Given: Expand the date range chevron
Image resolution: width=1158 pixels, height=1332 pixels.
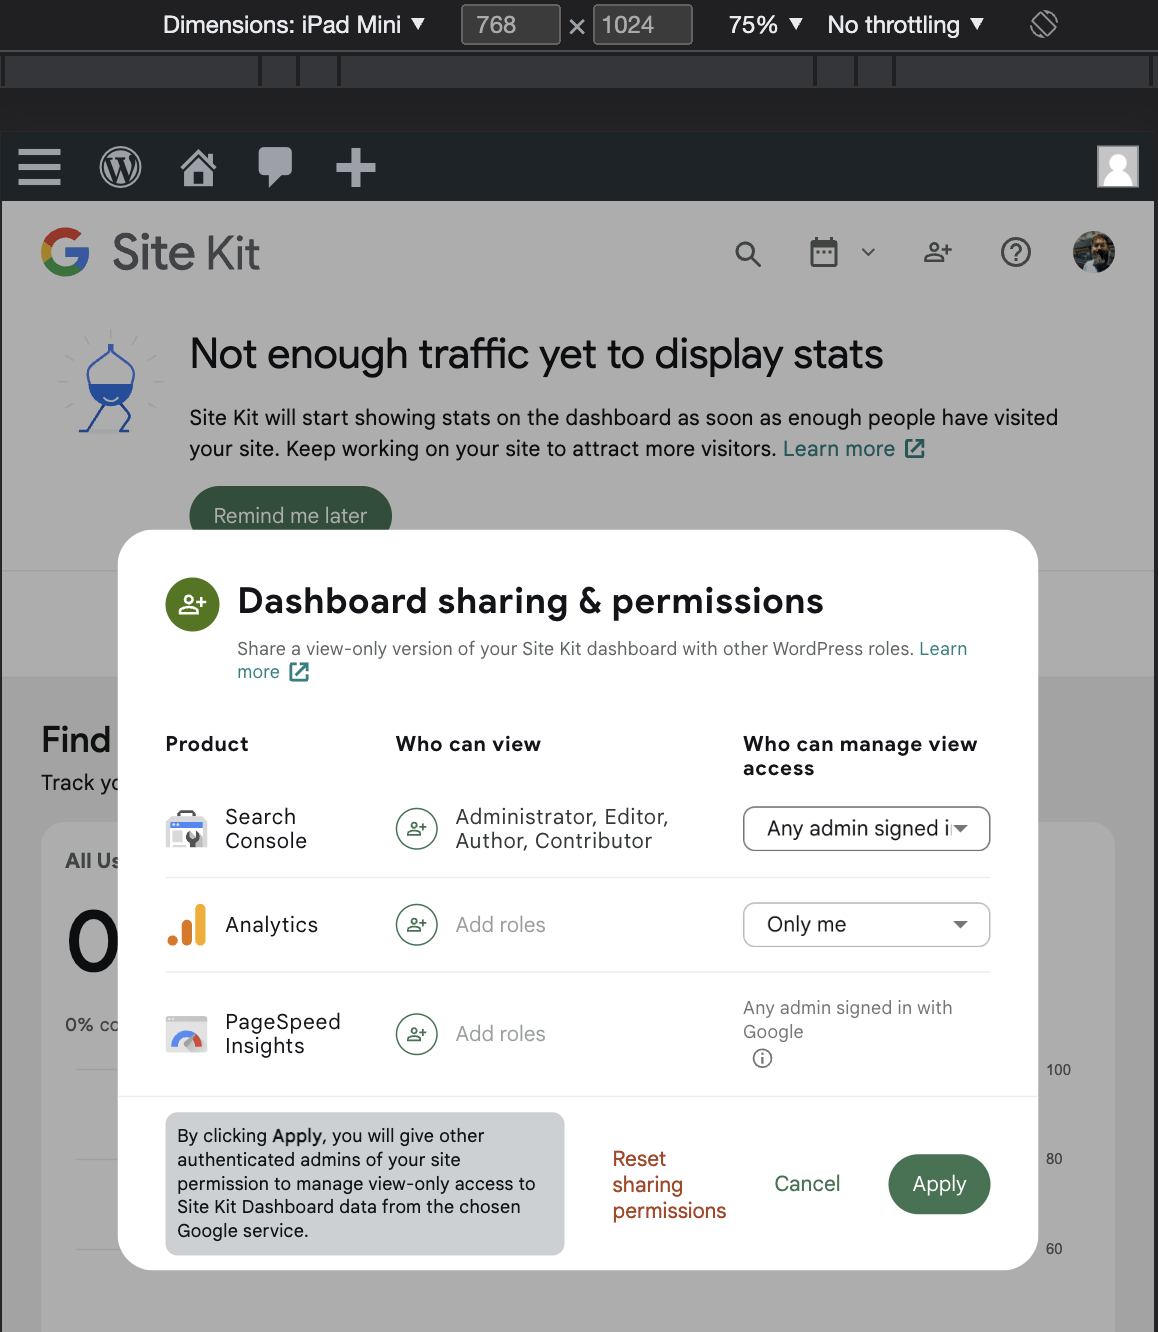Looking at the screenshot, I should pos(868,253).
